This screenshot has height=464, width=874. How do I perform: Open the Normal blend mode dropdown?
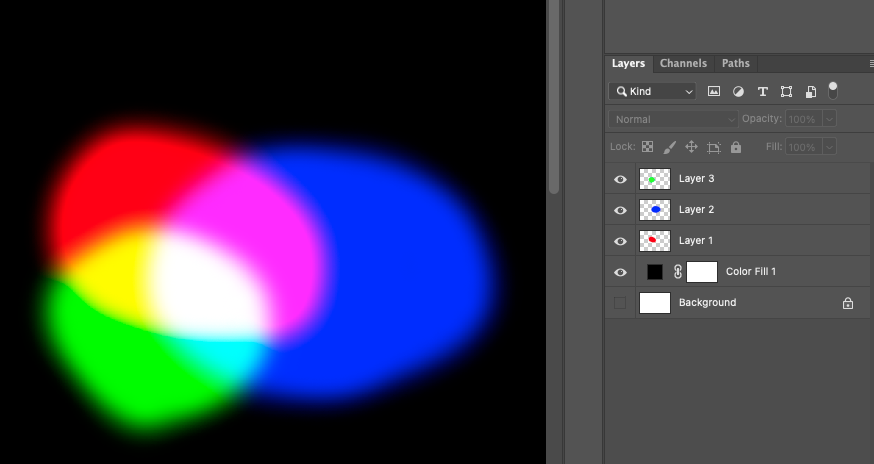coord(673,119)
